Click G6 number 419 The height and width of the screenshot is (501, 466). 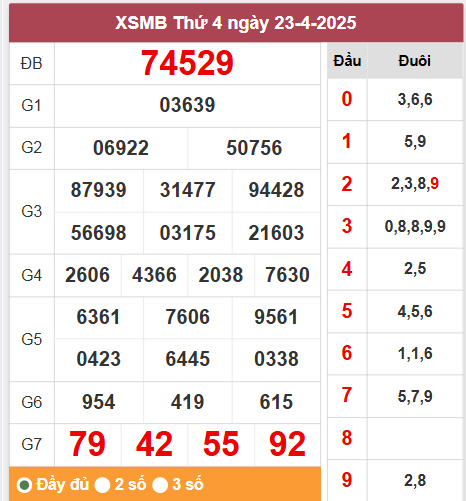187,402
